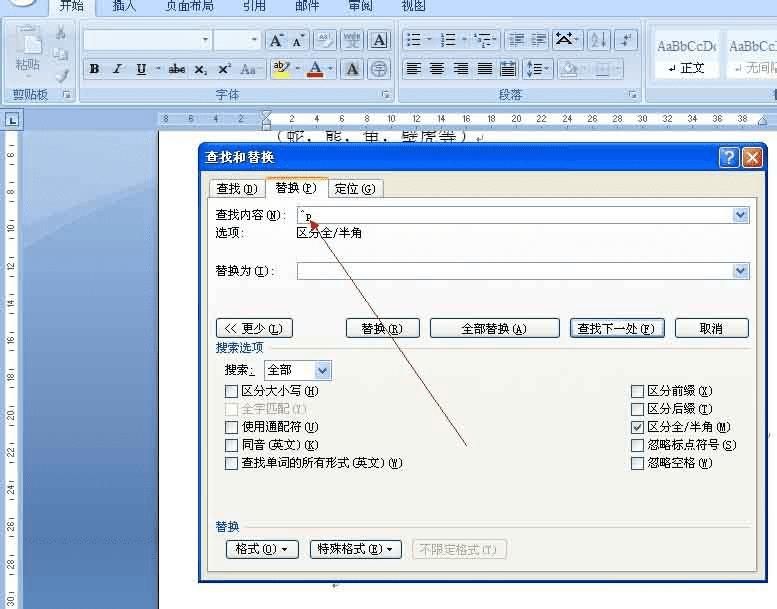
Task: Enable 同音(英文) checkbox
Action: [231, 445]
